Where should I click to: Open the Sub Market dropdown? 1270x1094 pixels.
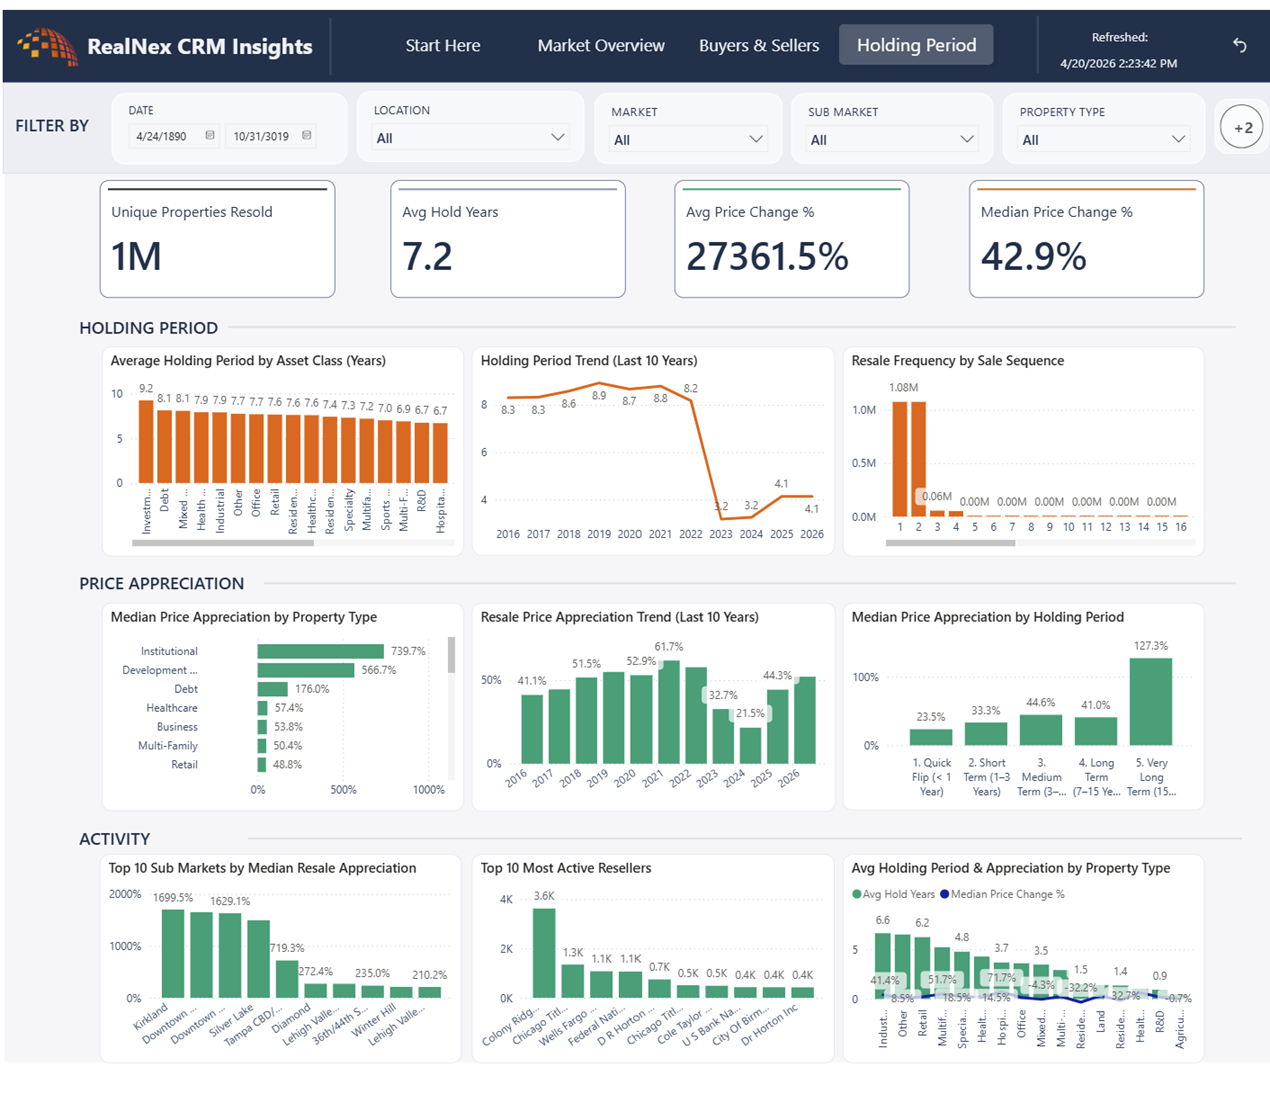pos(892,140)
